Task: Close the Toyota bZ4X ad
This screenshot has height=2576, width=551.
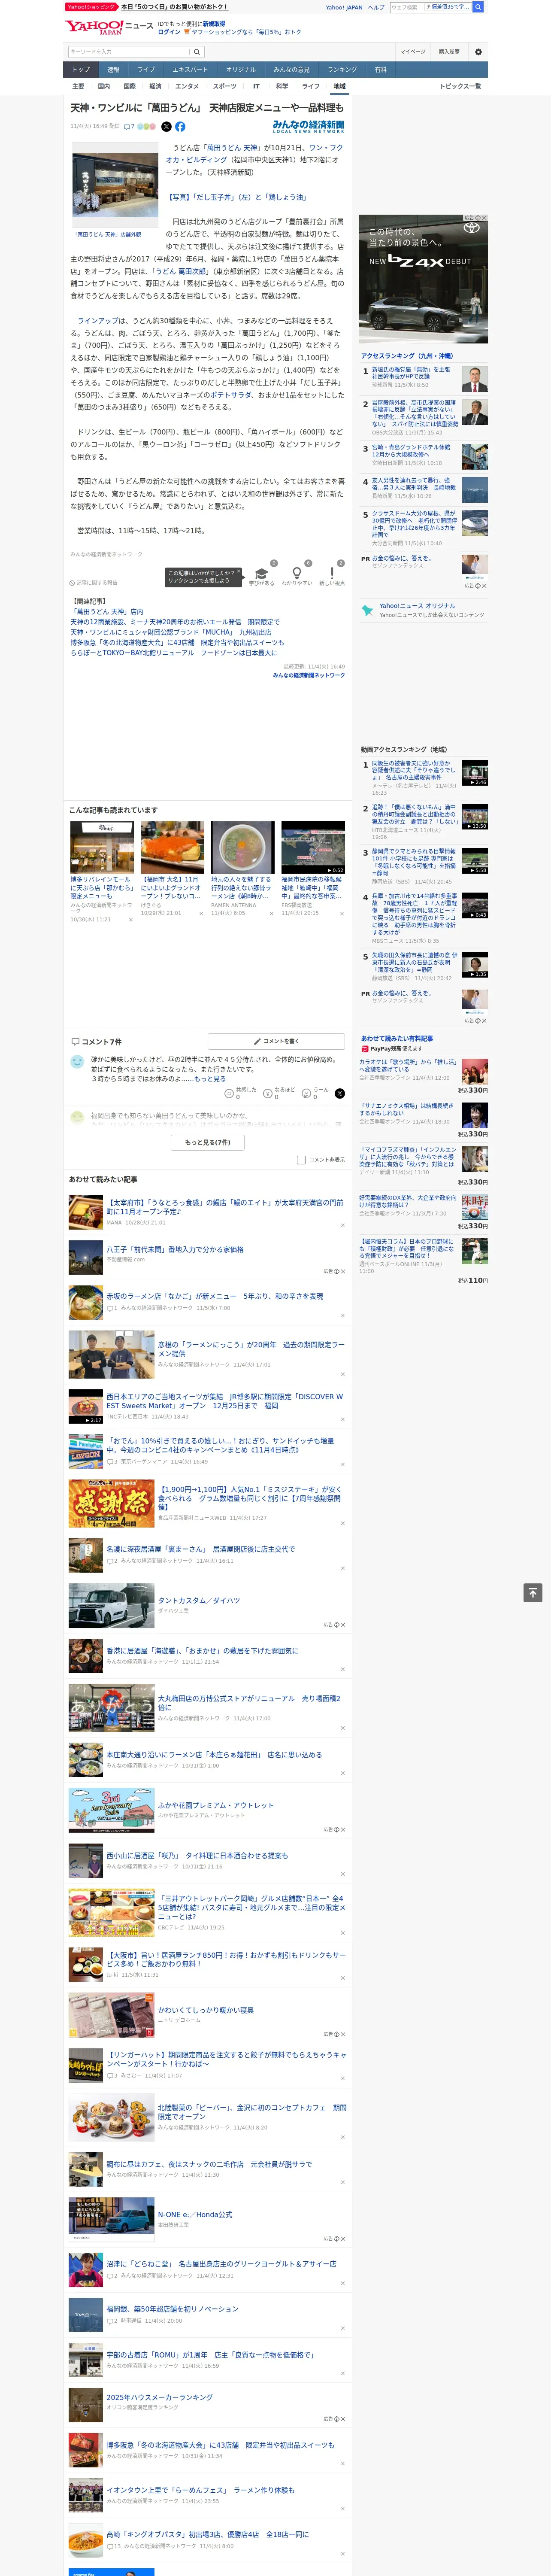Action: (x=484, y=218)
